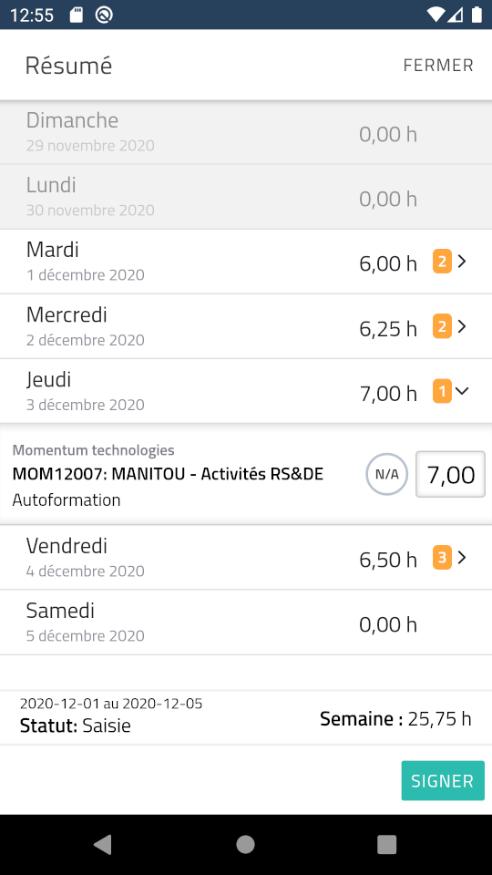
Task: Select the Lundi 30 novembre row
Action: coord(246,196)
